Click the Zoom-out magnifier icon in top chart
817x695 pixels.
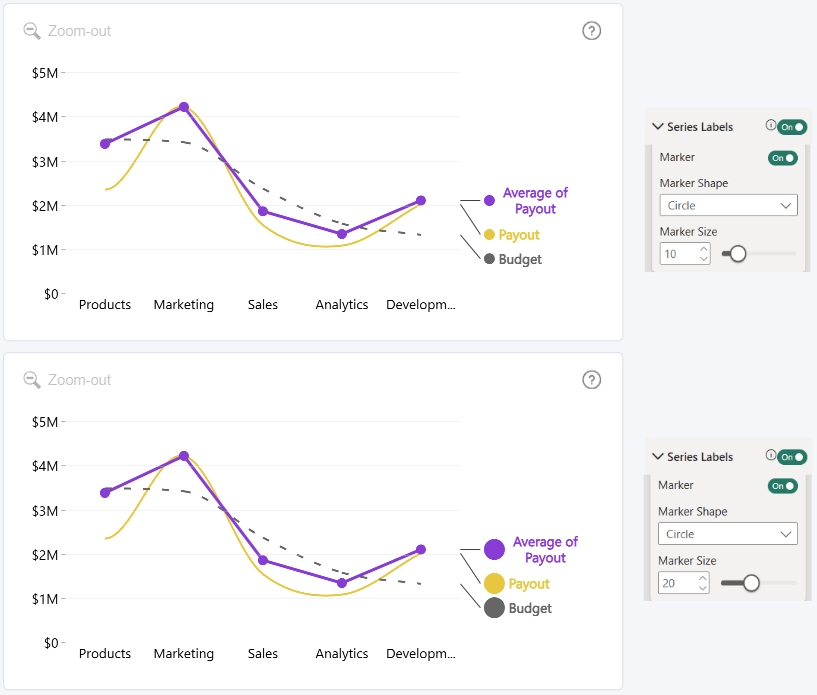click(32, 31)
